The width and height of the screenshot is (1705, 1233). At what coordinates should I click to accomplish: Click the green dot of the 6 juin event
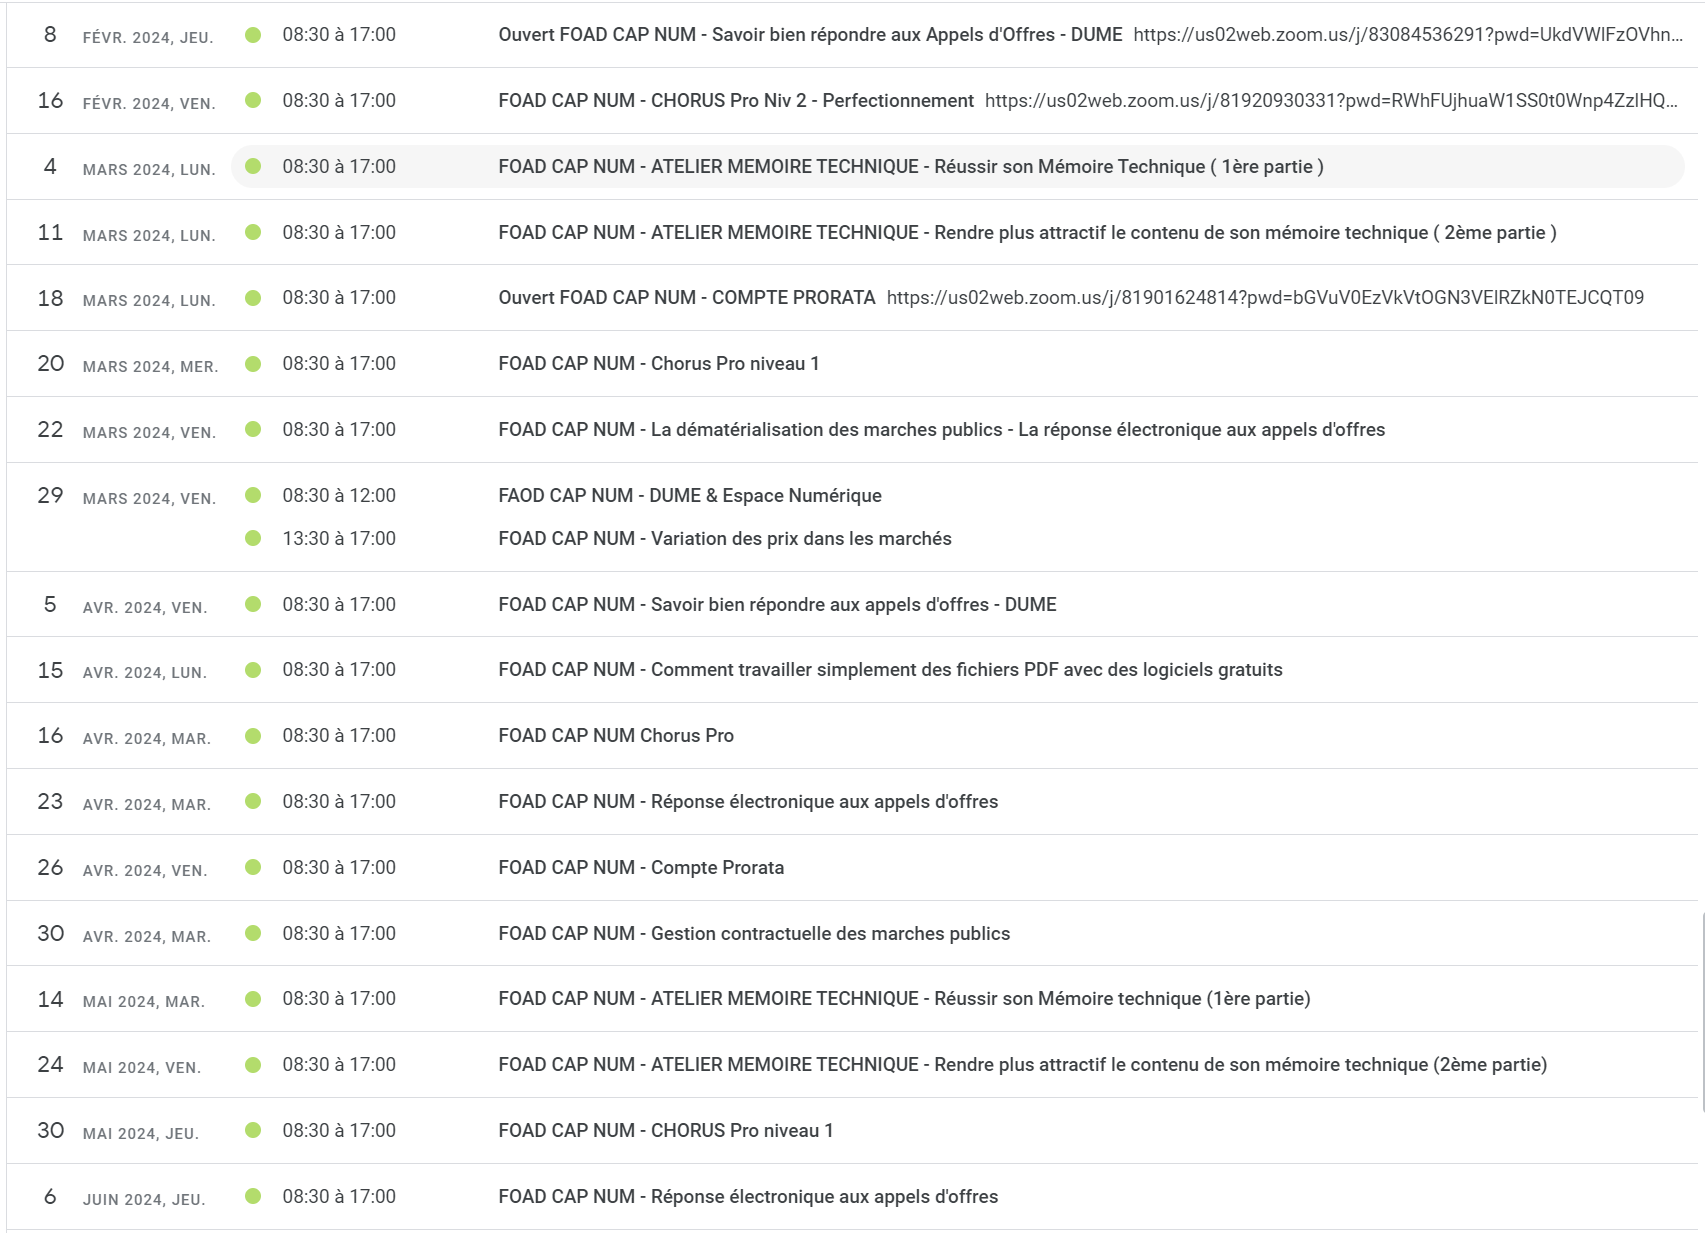pos(253,1197)
